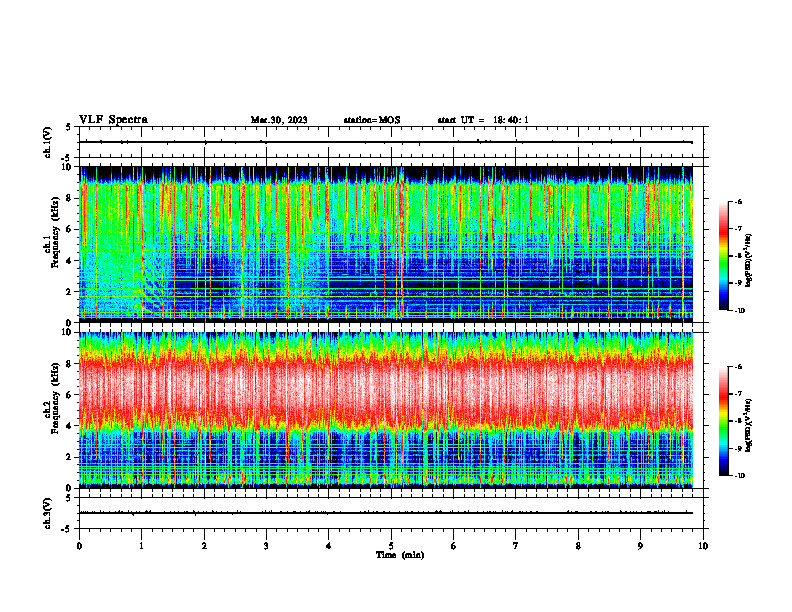Click the "-6" label on ch.1 colorbar
792x612 pixels.
(739, 201)
